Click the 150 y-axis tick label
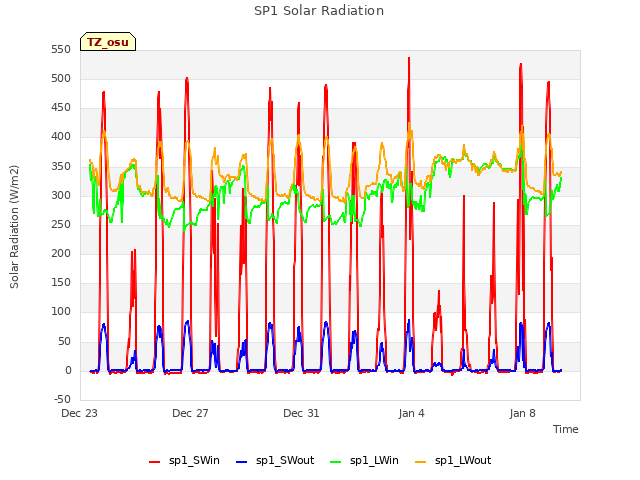 click(61, 282)
